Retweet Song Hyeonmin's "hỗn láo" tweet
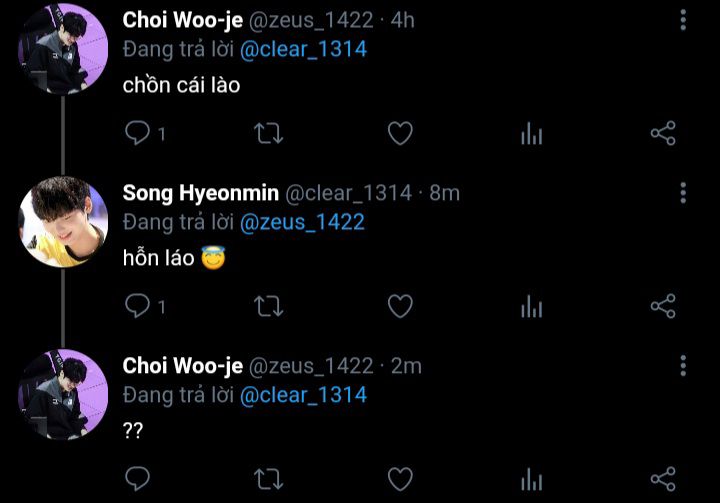The height and width of the screenshot is (503, 720). [x=269, y=306]
